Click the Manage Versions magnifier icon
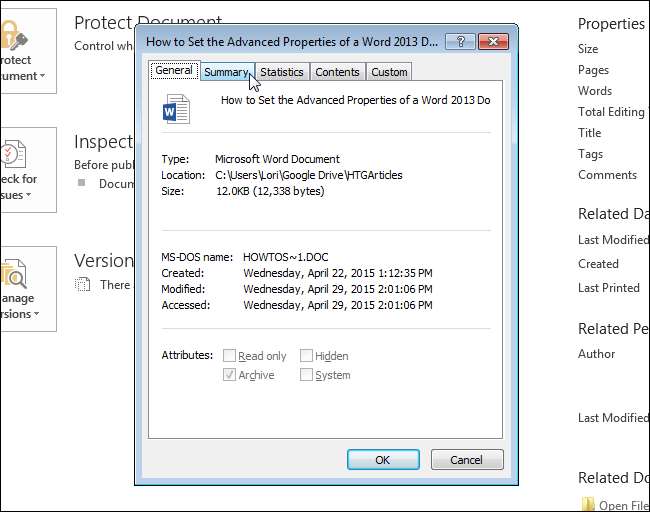Image resolution: width=650 pixels, height=512 pixels. pos(14,274)
